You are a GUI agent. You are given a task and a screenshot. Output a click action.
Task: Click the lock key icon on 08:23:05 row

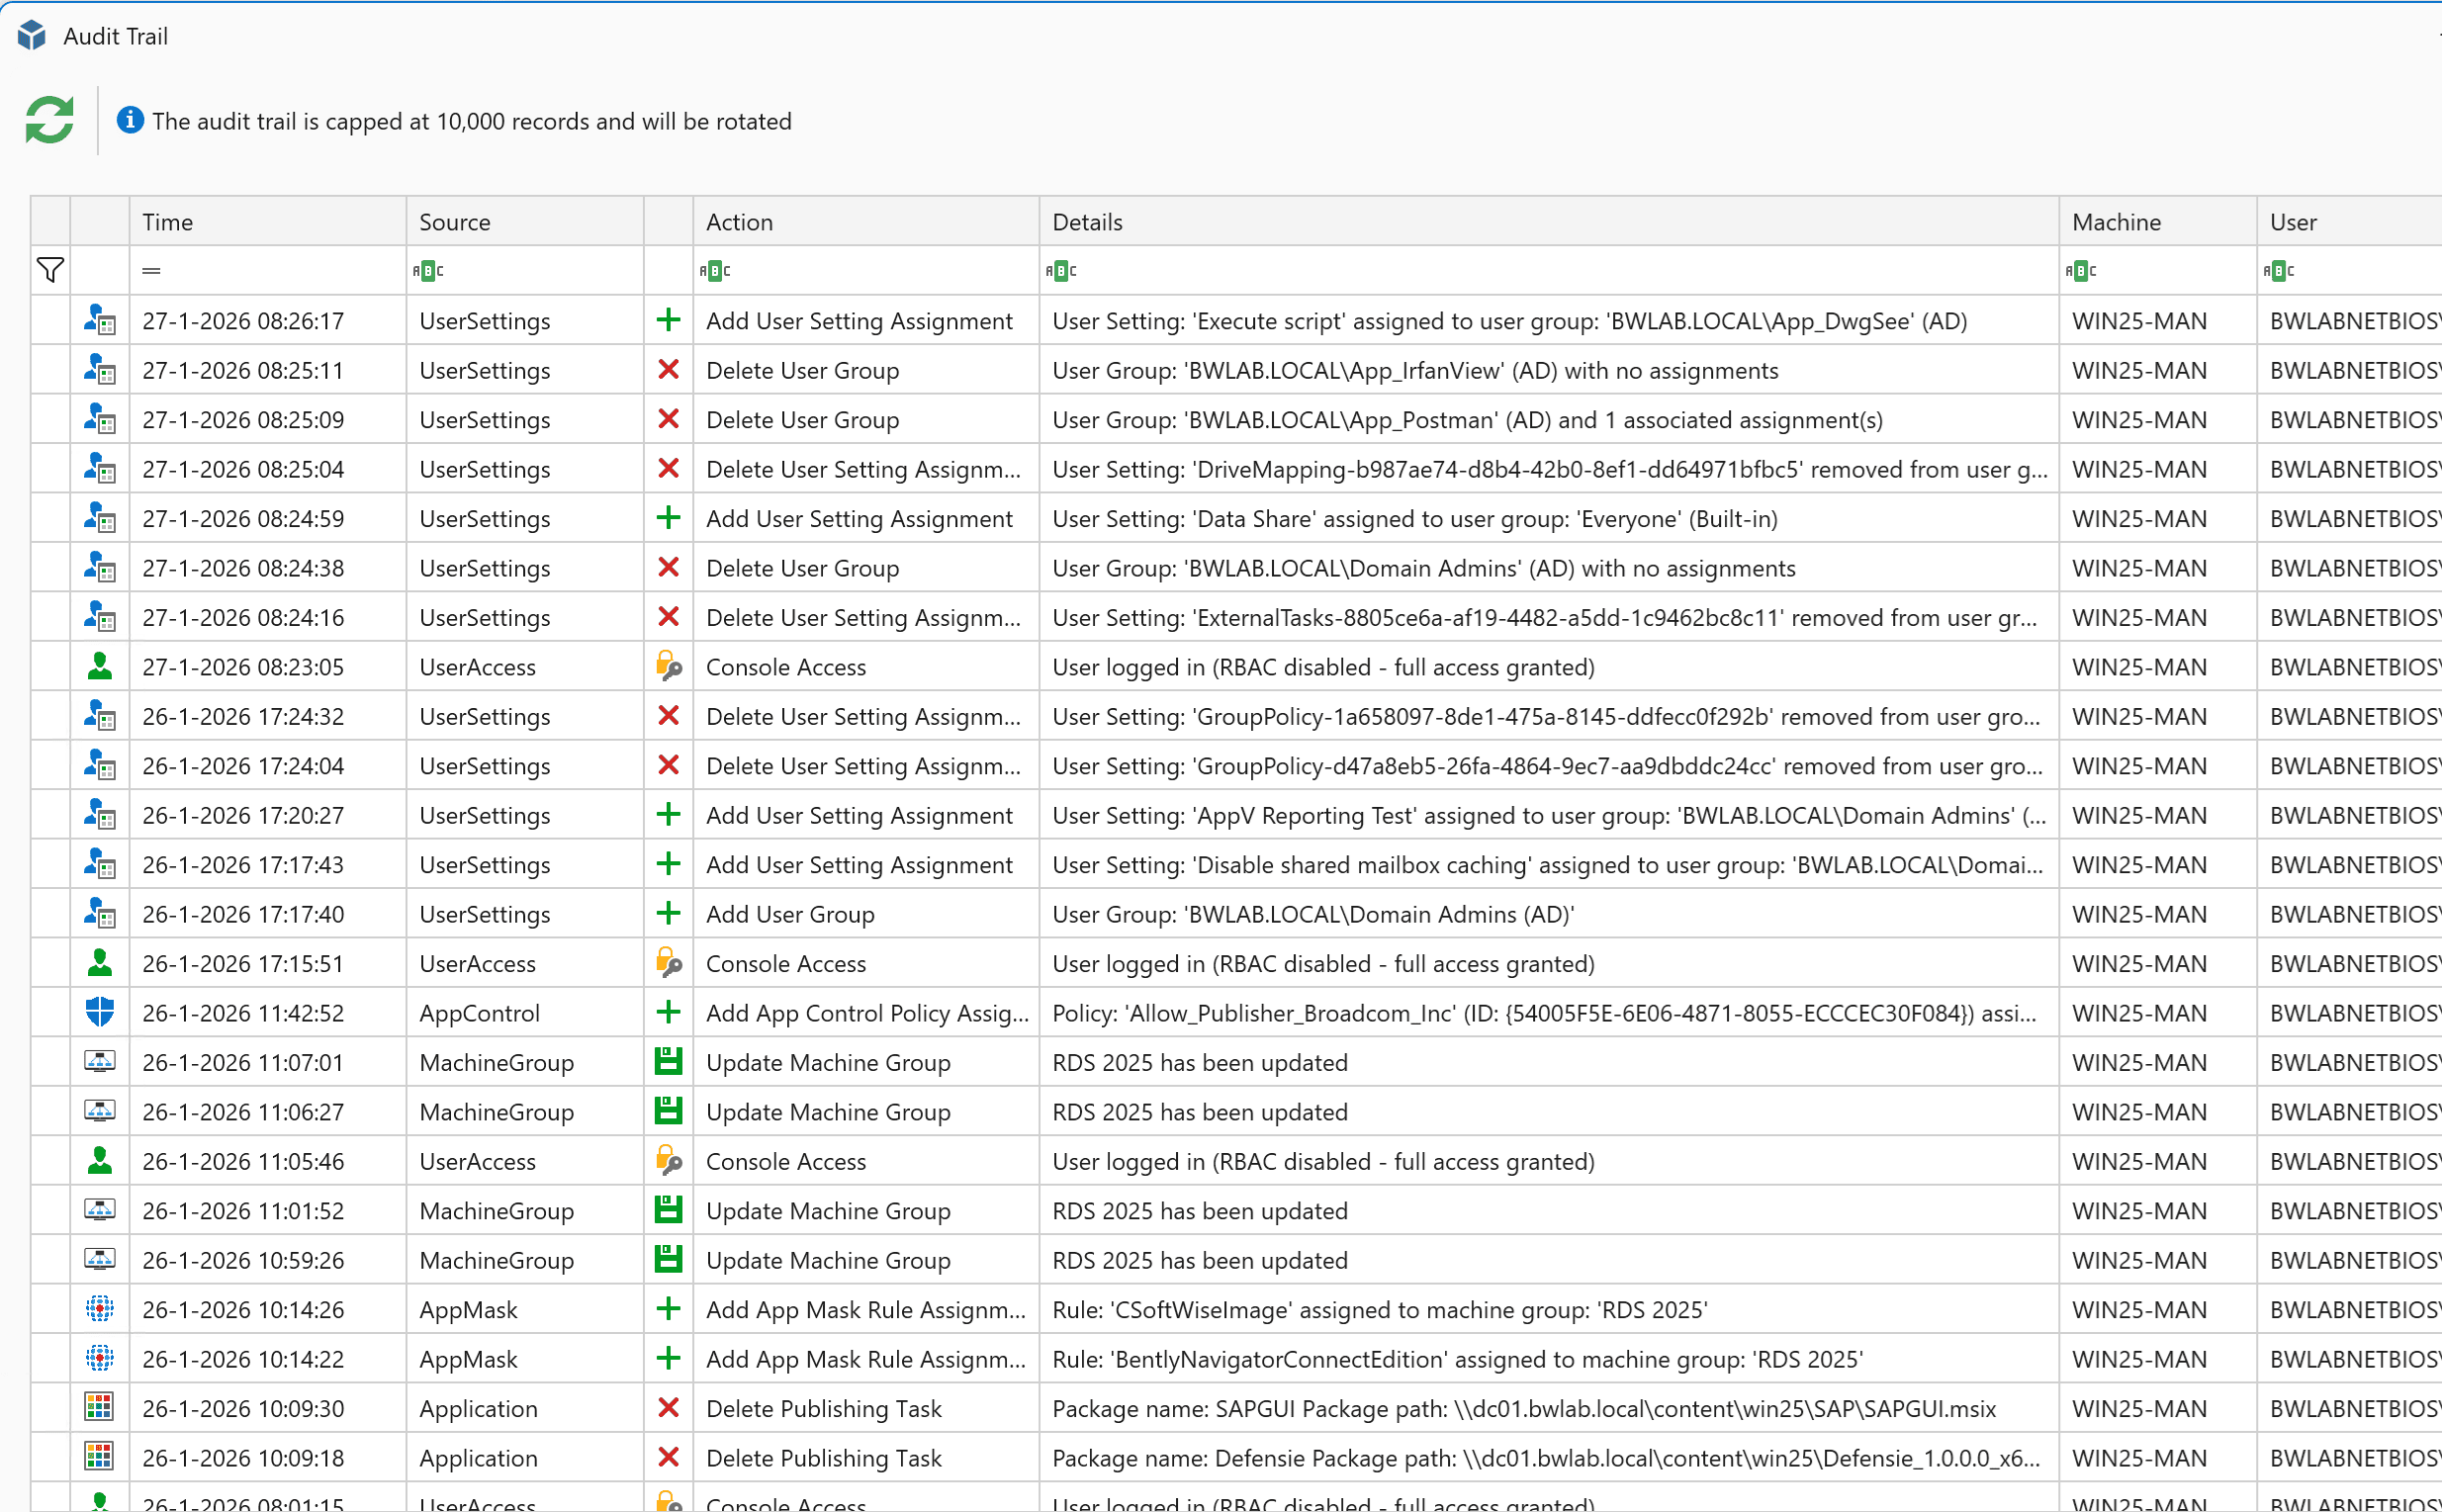[668, 666]
